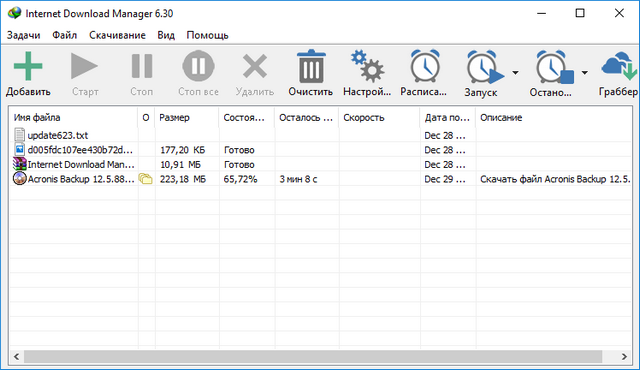Click the 65,72% progress status cell
This screenshot has width=640, height=370.
coord(240,179)
